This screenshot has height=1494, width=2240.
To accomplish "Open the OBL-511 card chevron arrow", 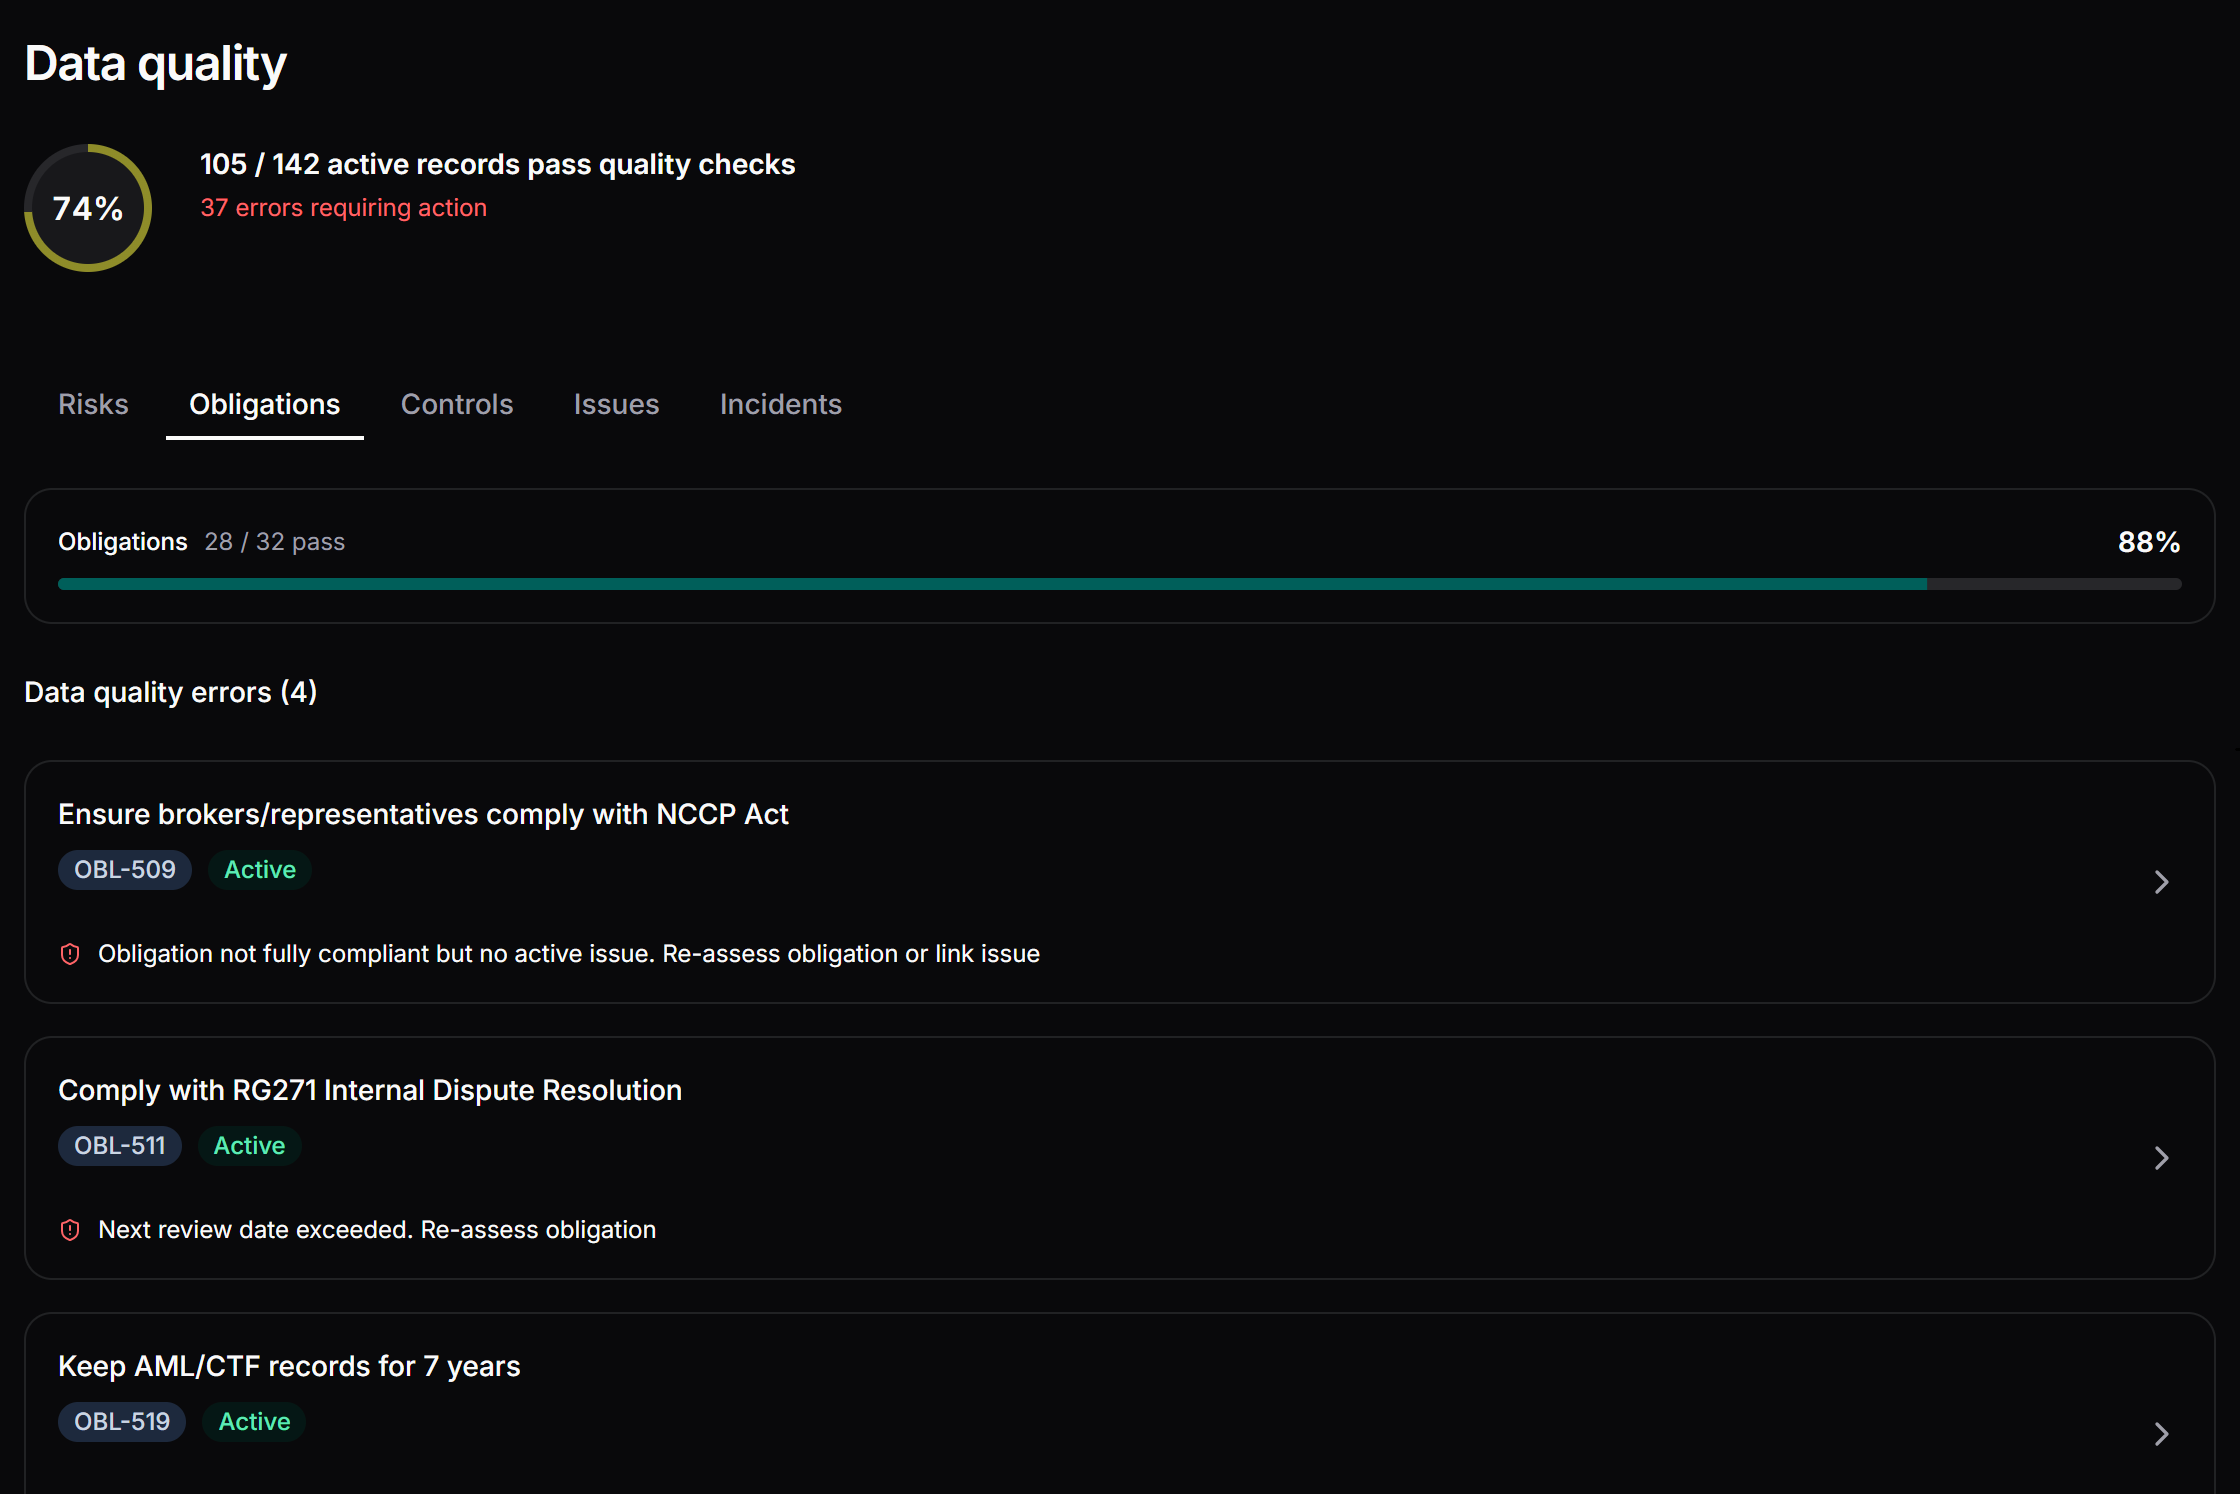I will coord(2161,1158).
